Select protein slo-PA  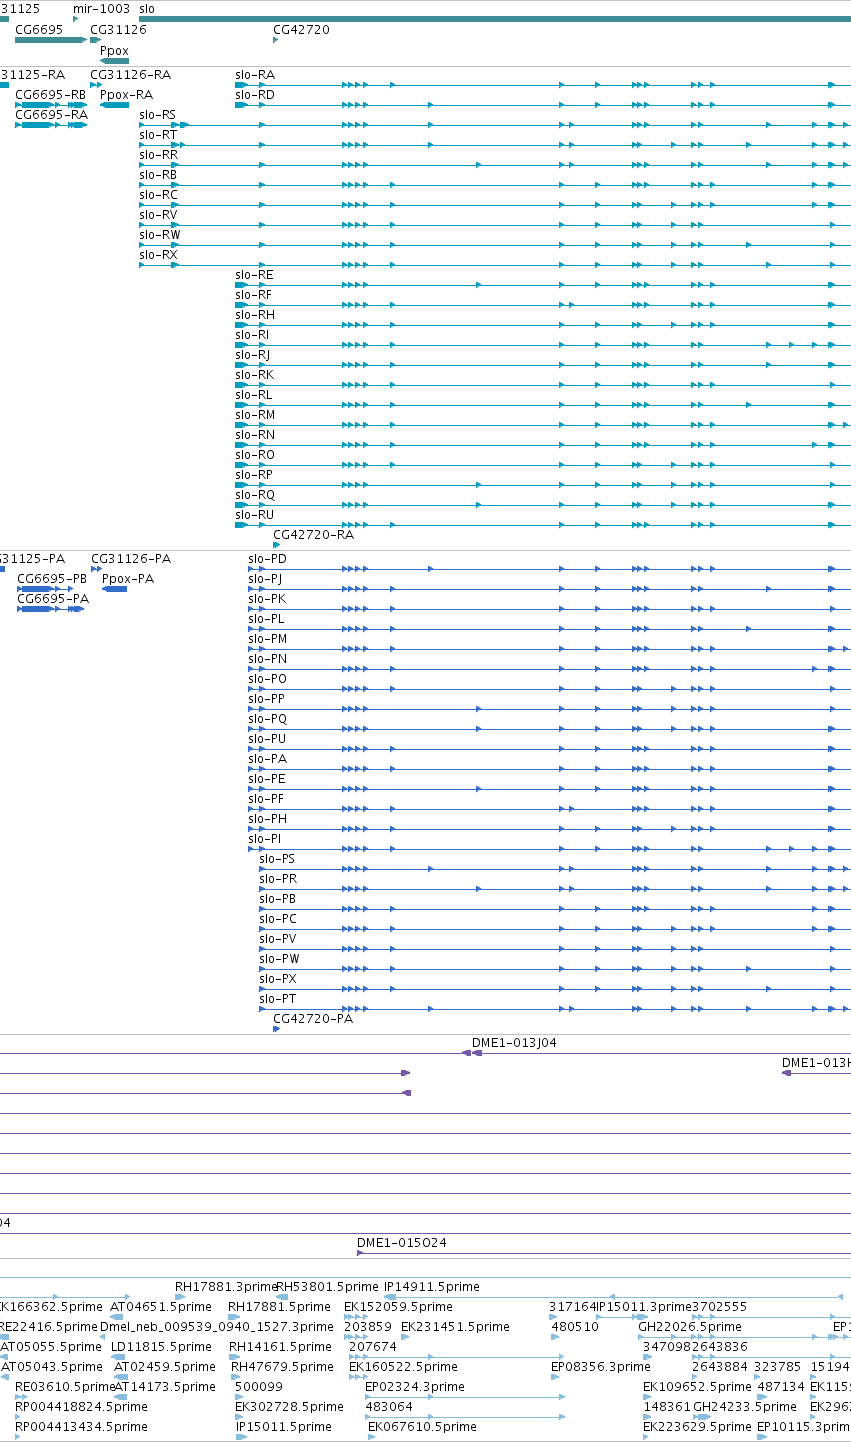tap(267, 759)
